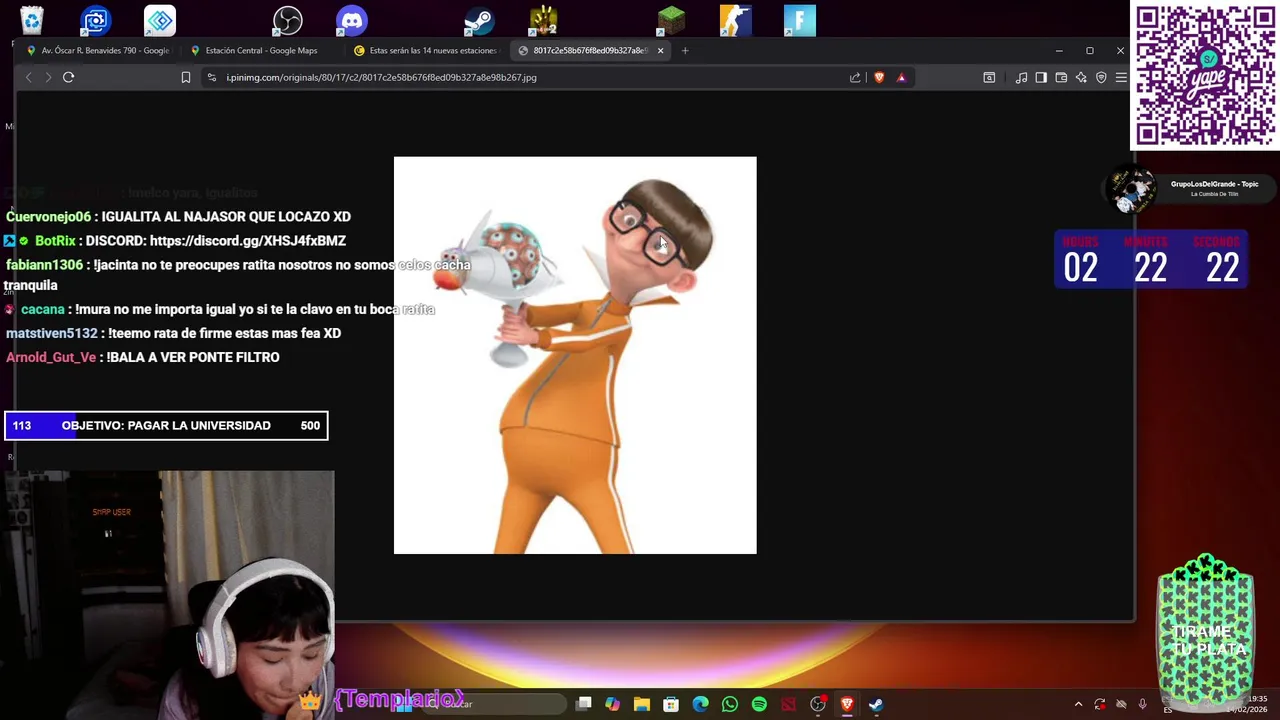The image size is (1280, 720).
Task: Expand the hidden system tray icons chevron
Action: (1078, 704)
